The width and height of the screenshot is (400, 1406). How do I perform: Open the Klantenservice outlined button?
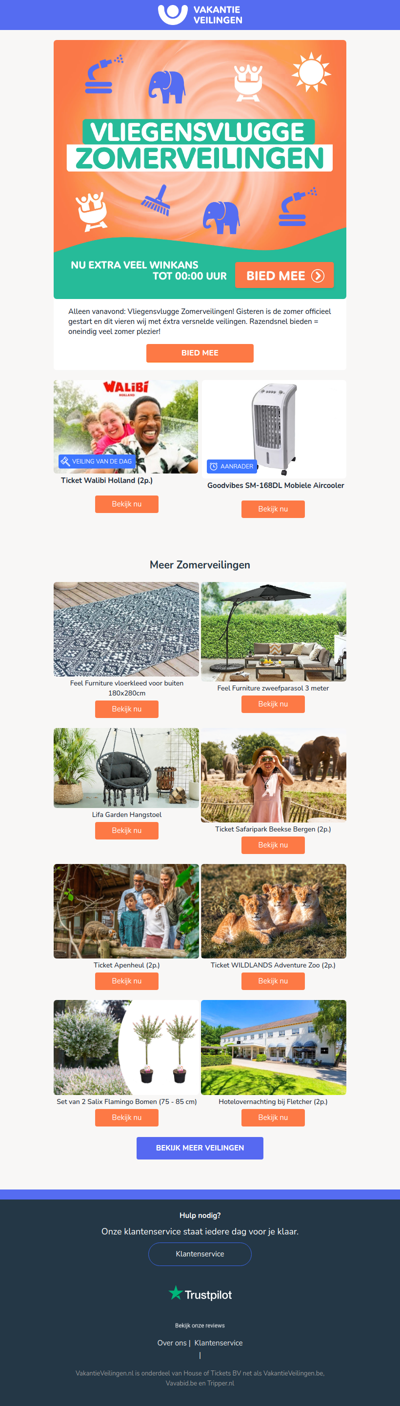click(200, 1253)
